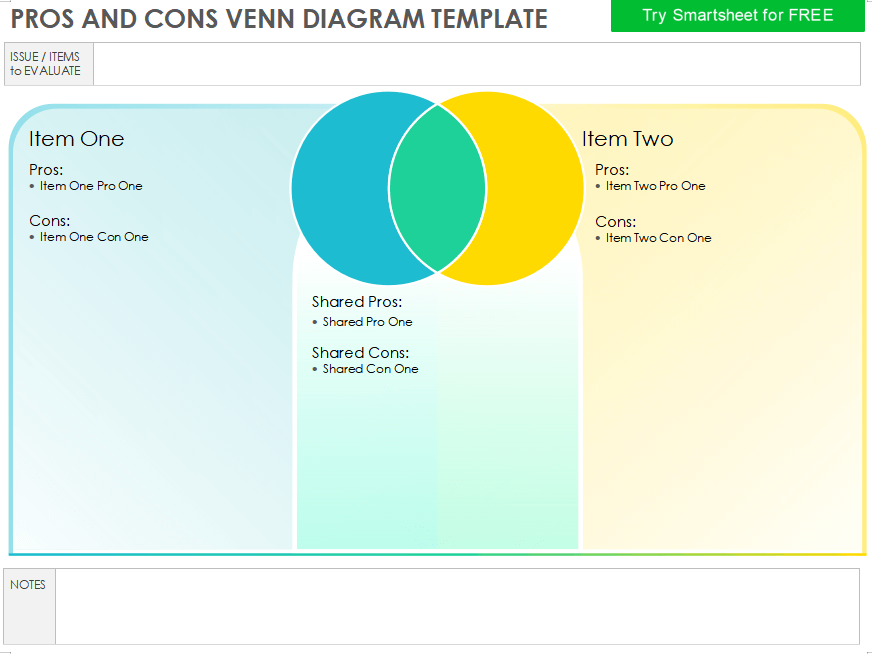Select the 'Cons:' label under Item Two

pos(616,222)
